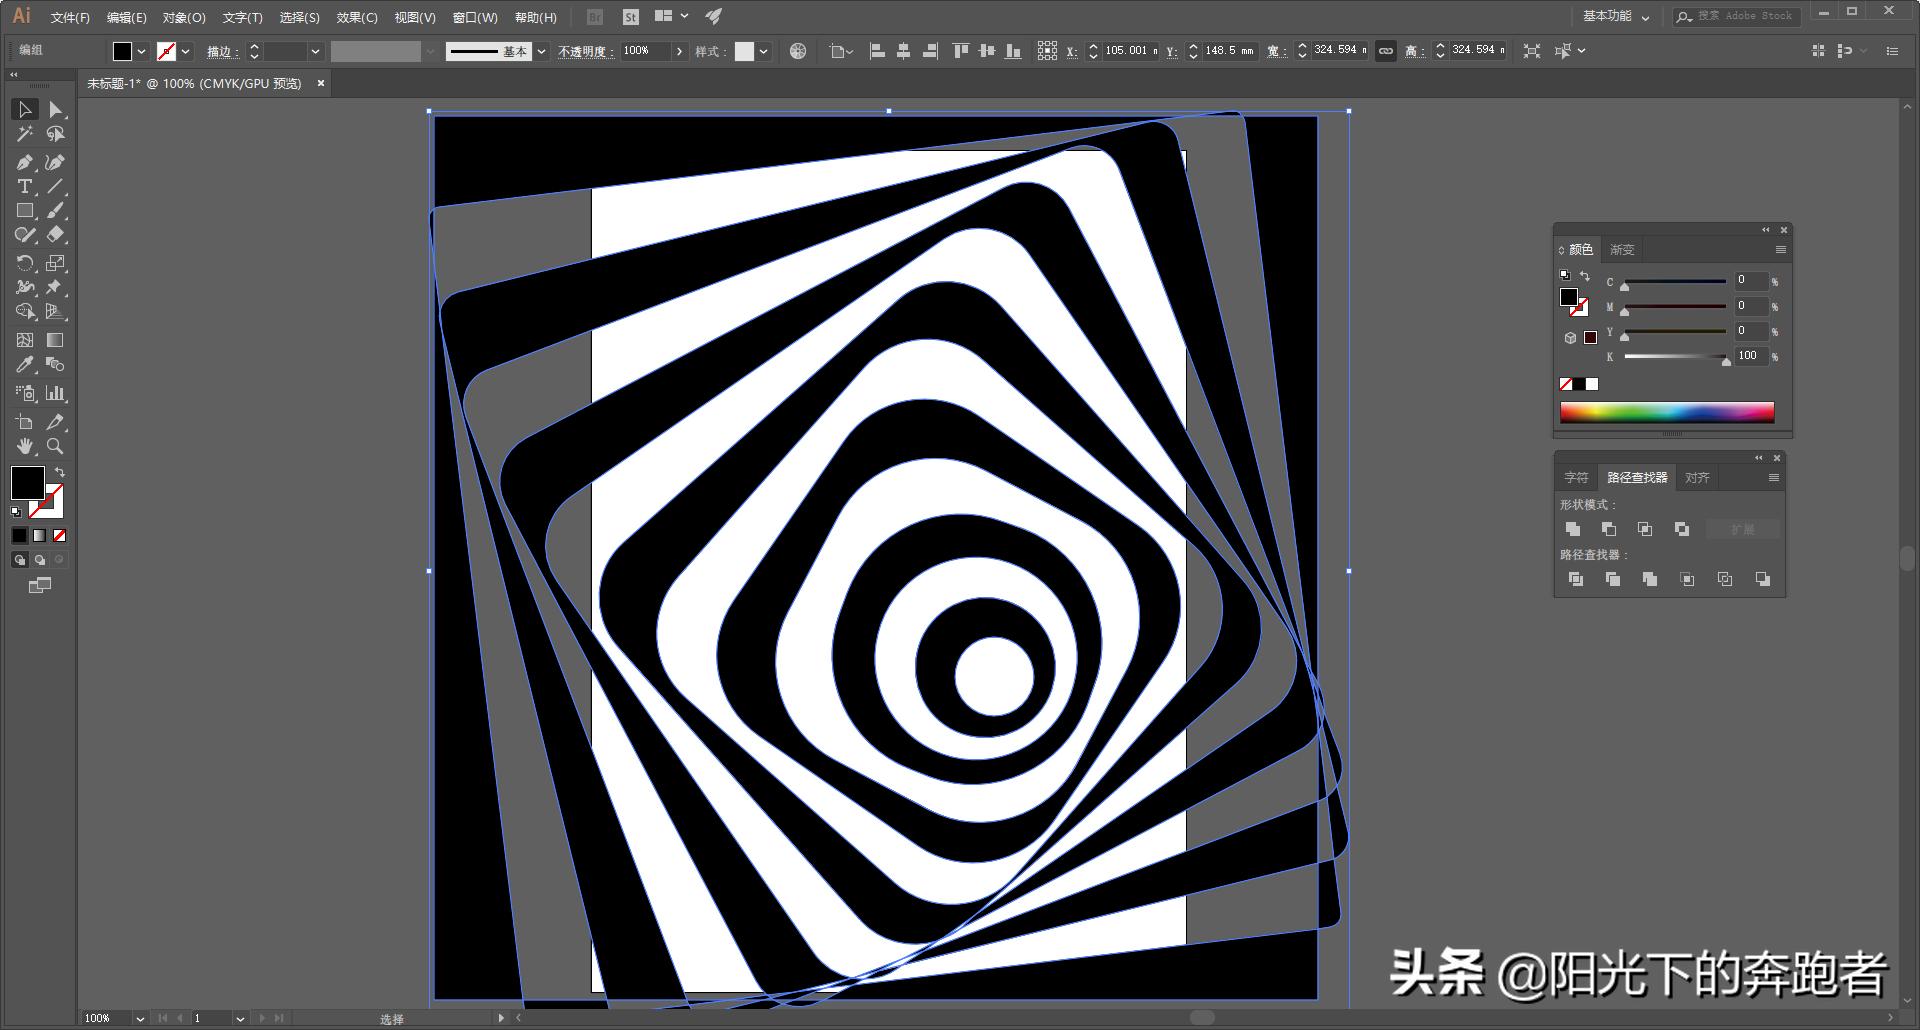Select the Type tool
Screen dimensions: 1920x1030
click(24, 186)
